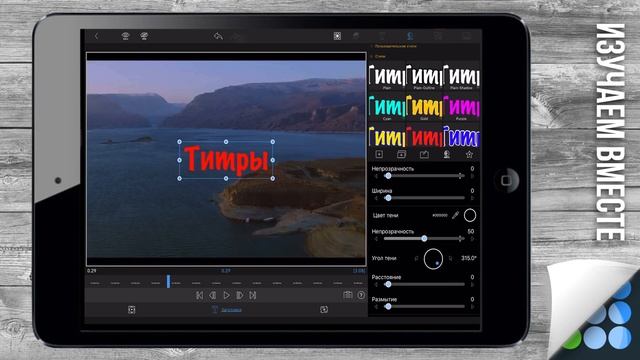Image resolution: width=640 pixels, height=360 pixels.
Task: Click the camera snapshot icon
Action: click(348, 295)
